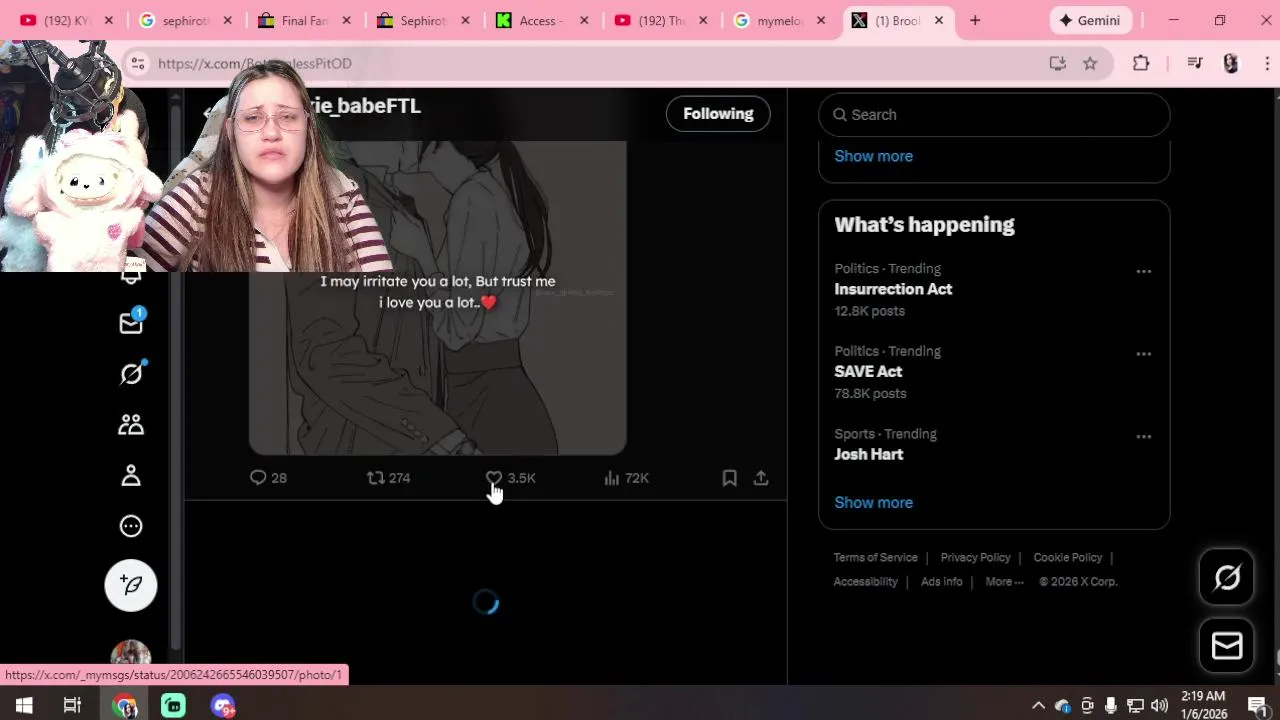Click the x.com address bar URL

[x=255, y=63]
